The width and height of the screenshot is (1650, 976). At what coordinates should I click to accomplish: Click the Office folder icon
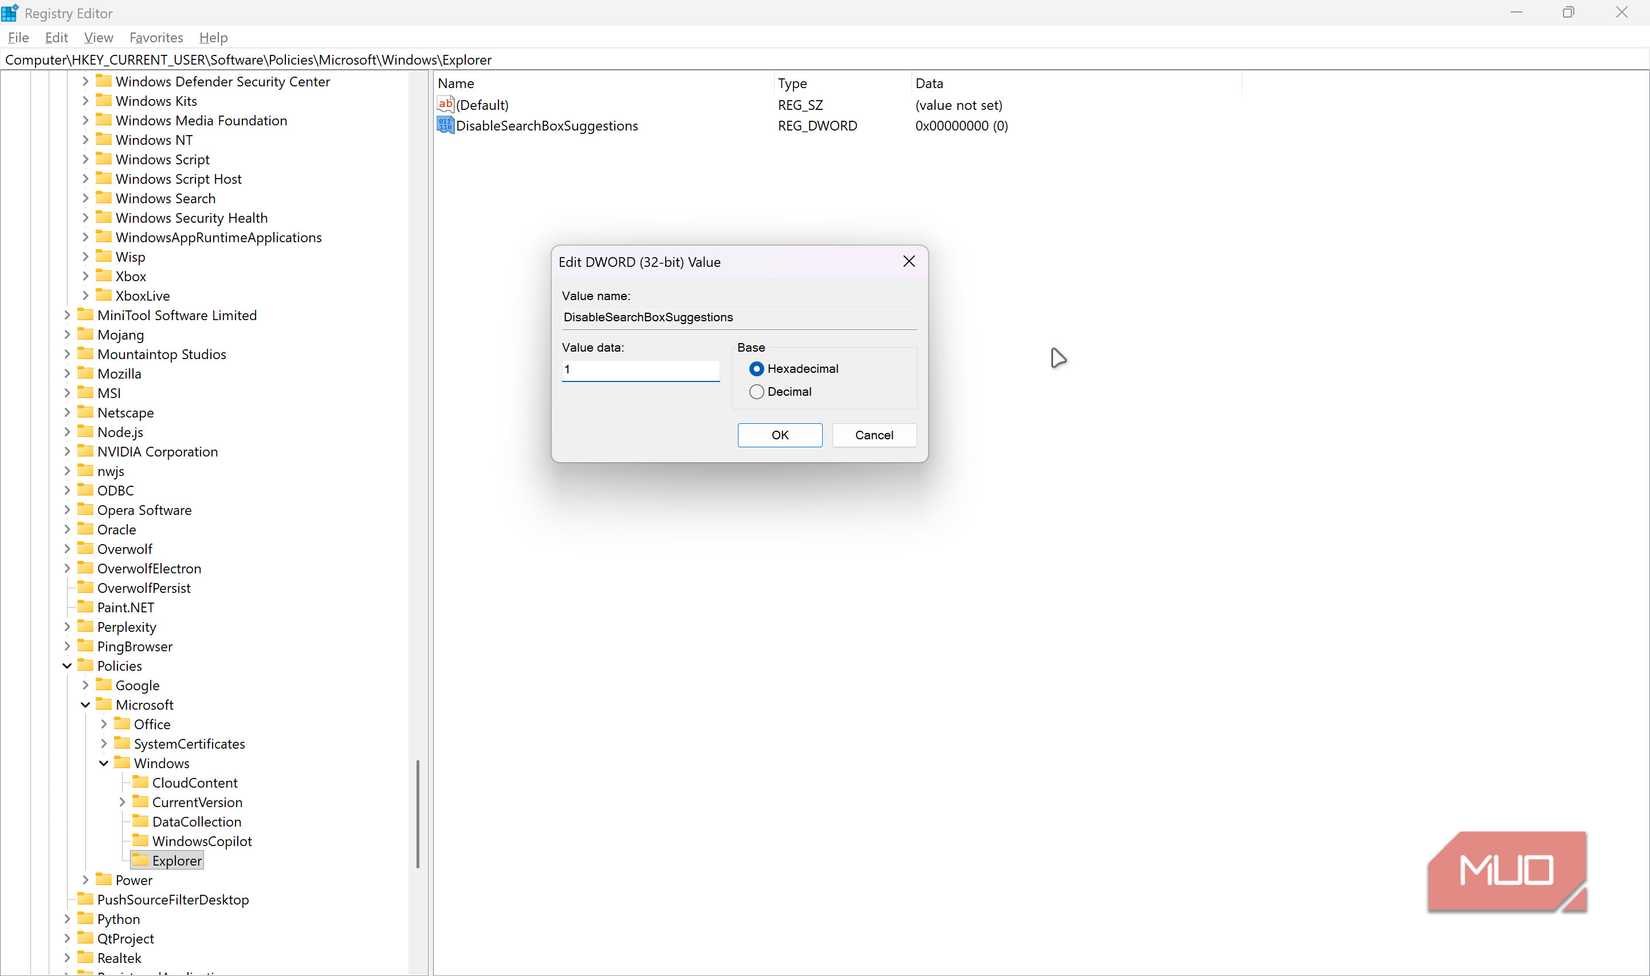pos(122,723)
